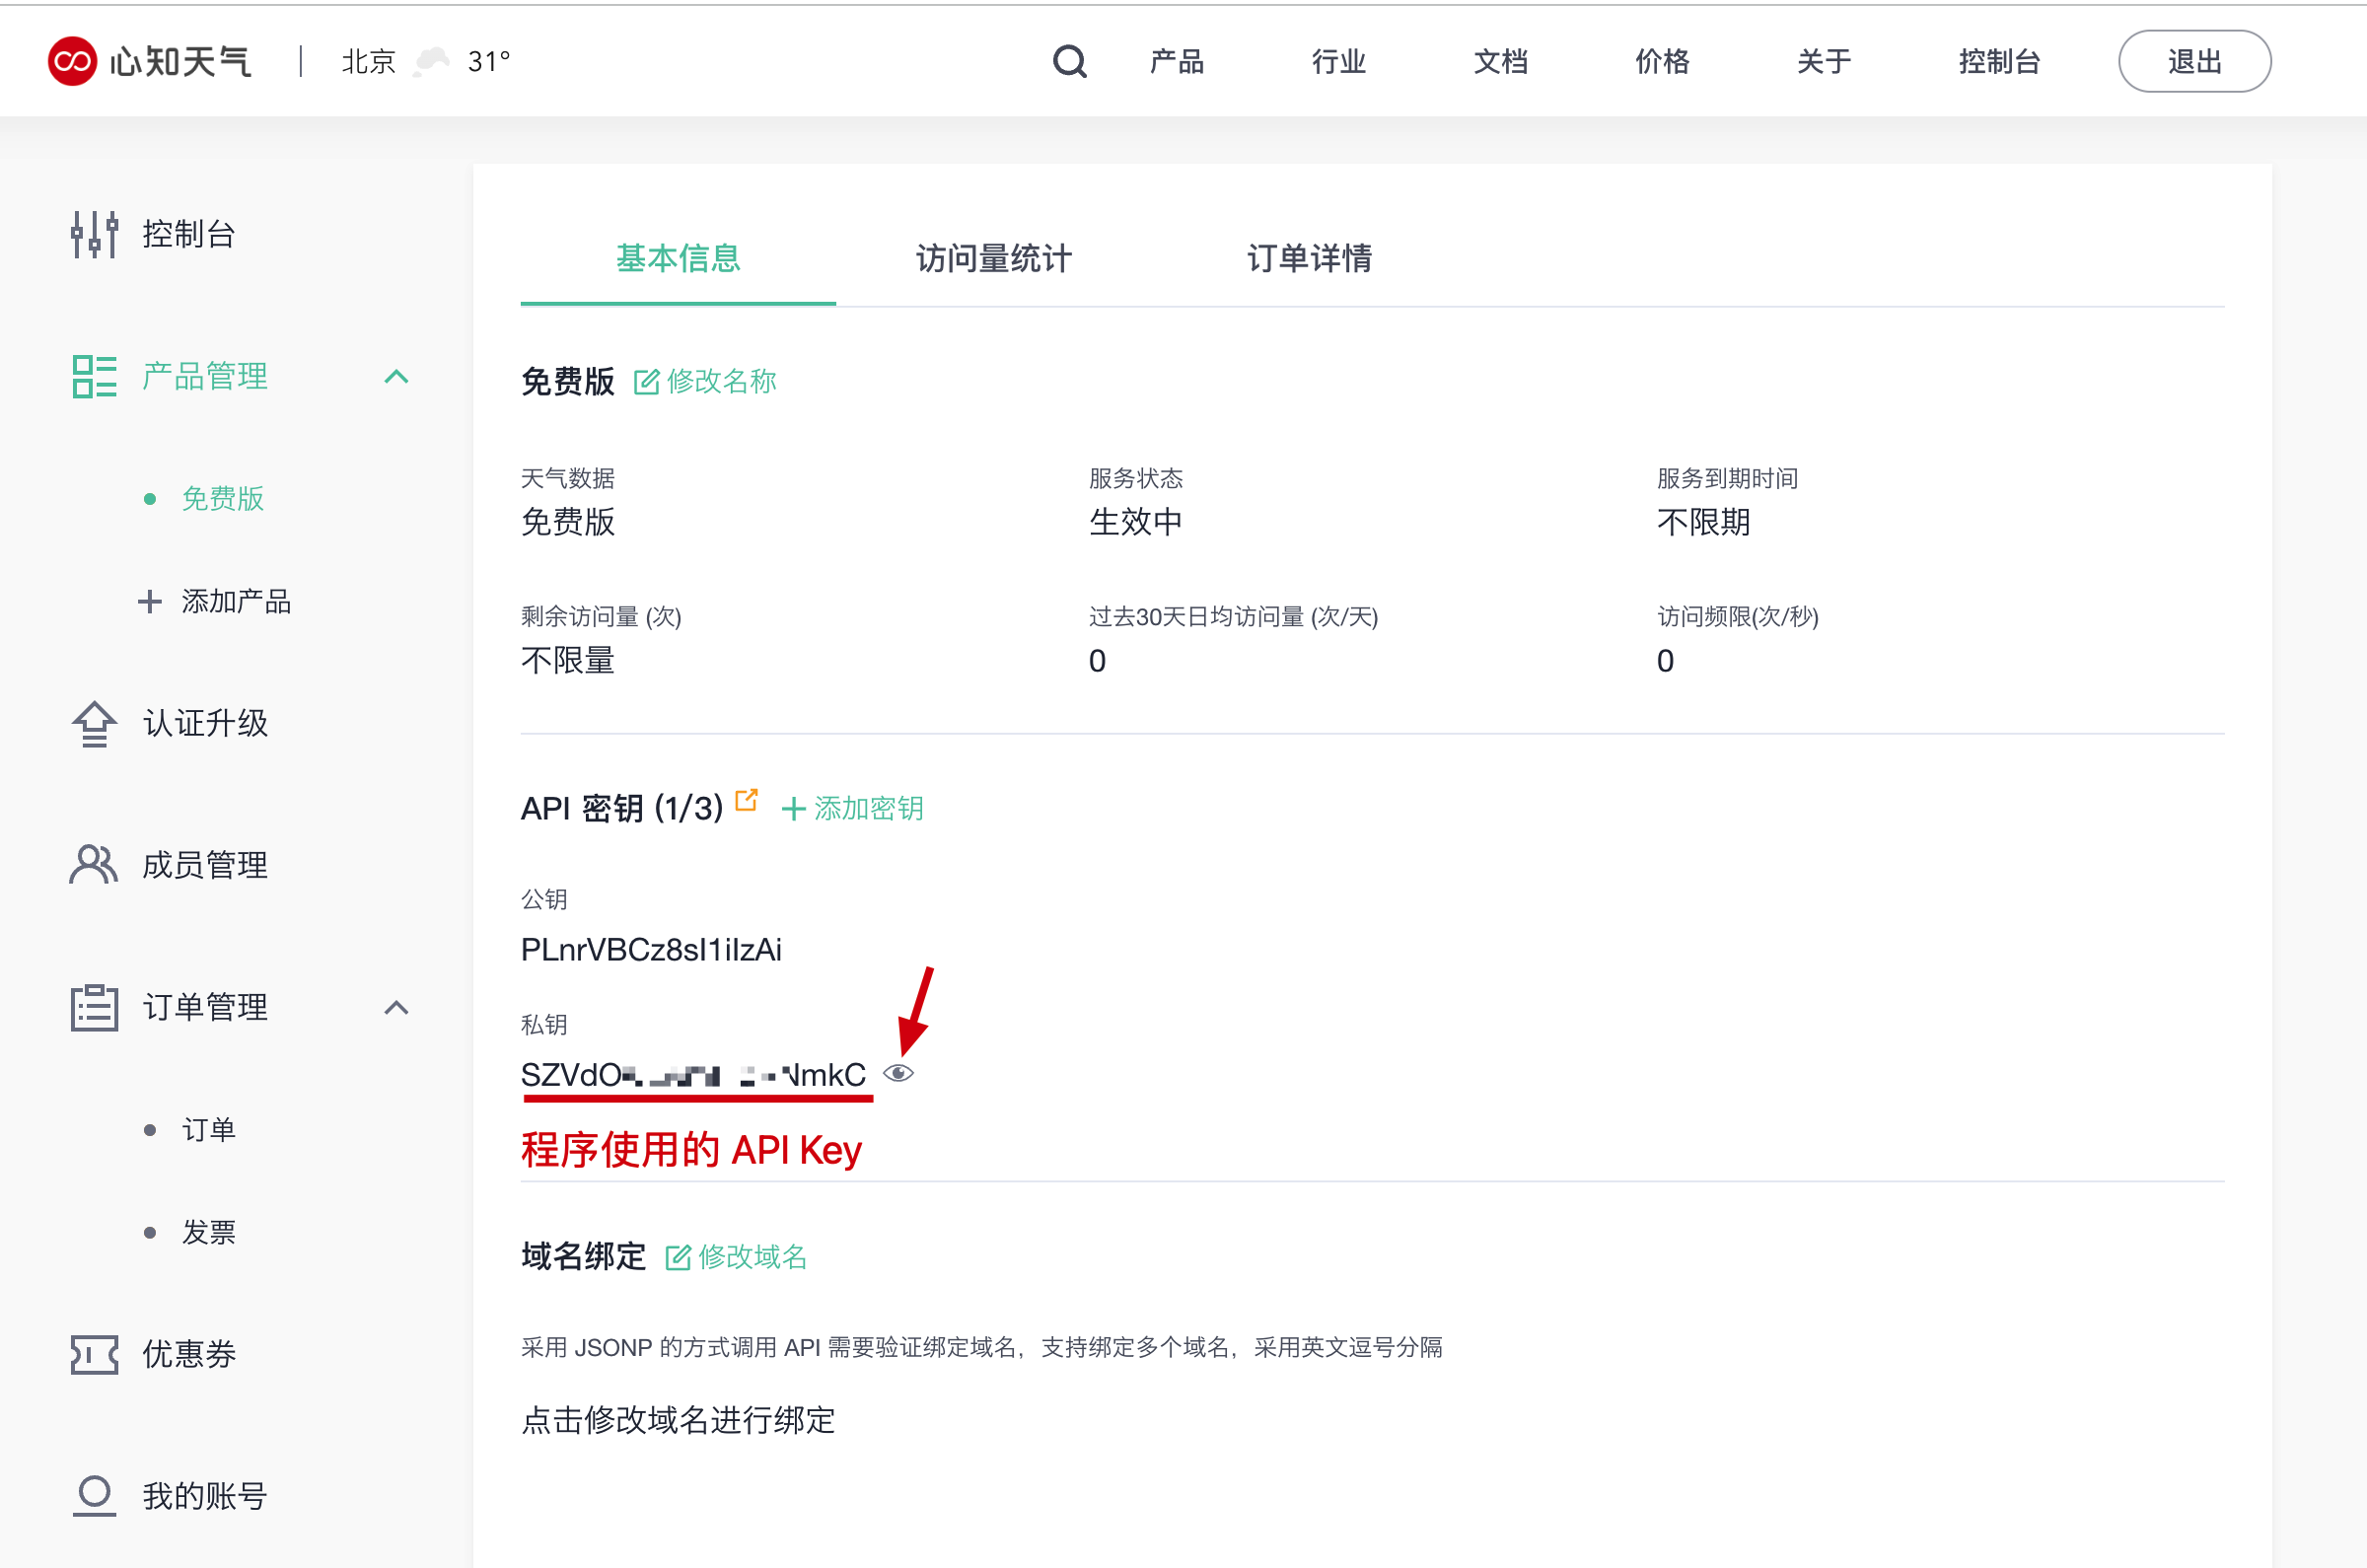This screenshot has width=2367, height=1568.
Task: Click the public key PLnrVBCz8sI1iIzAi
Action: [x=651, y=949]
